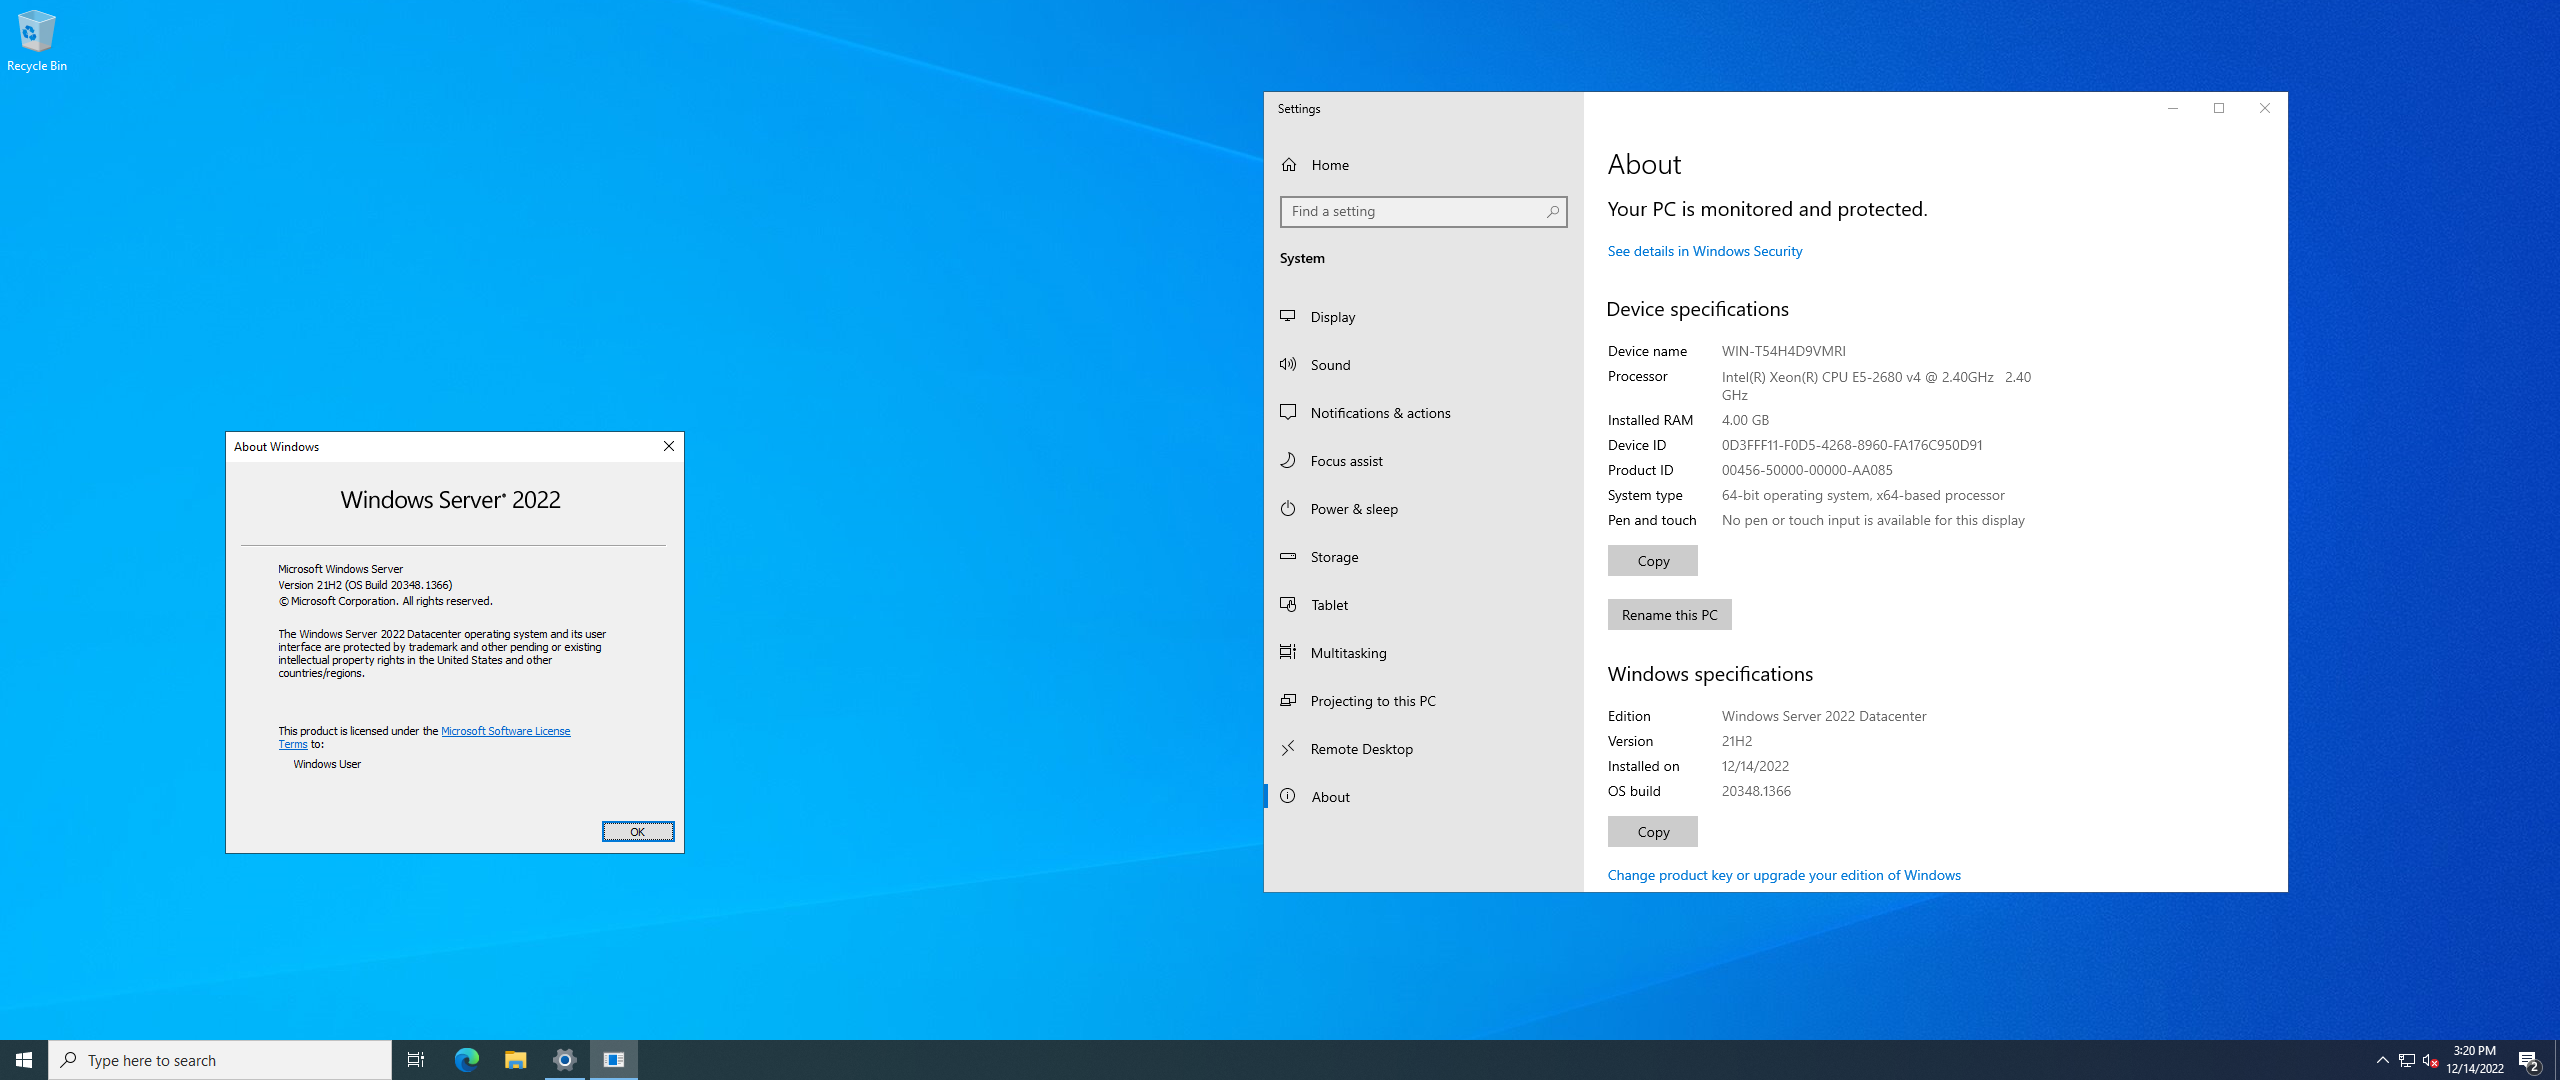Click the Installed RAM value 4.00 GB

click(1744, 420)
